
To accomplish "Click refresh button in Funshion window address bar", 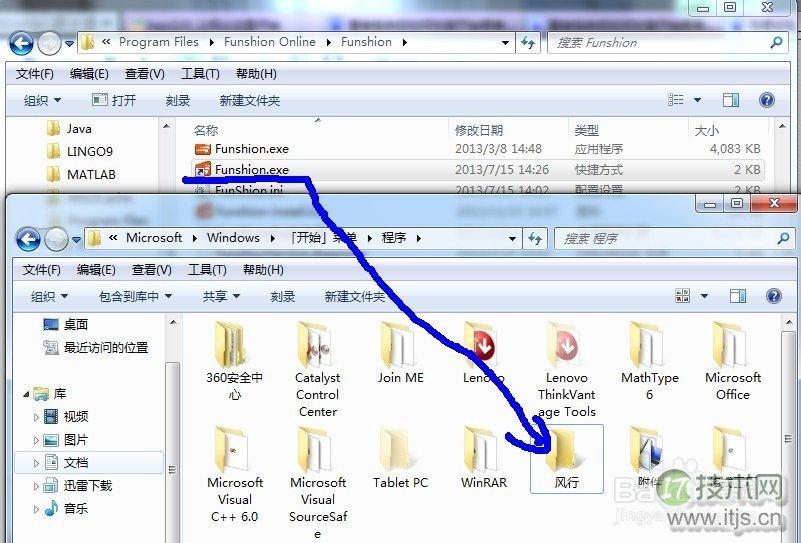I will [528, 43].
